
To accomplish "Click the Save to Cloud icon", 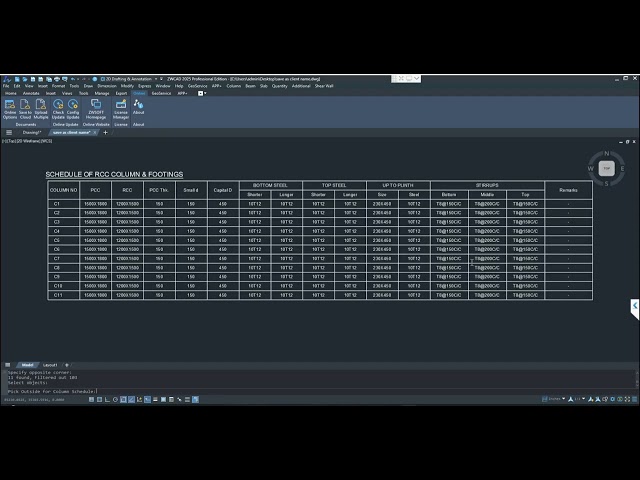I will pos(25,109).
